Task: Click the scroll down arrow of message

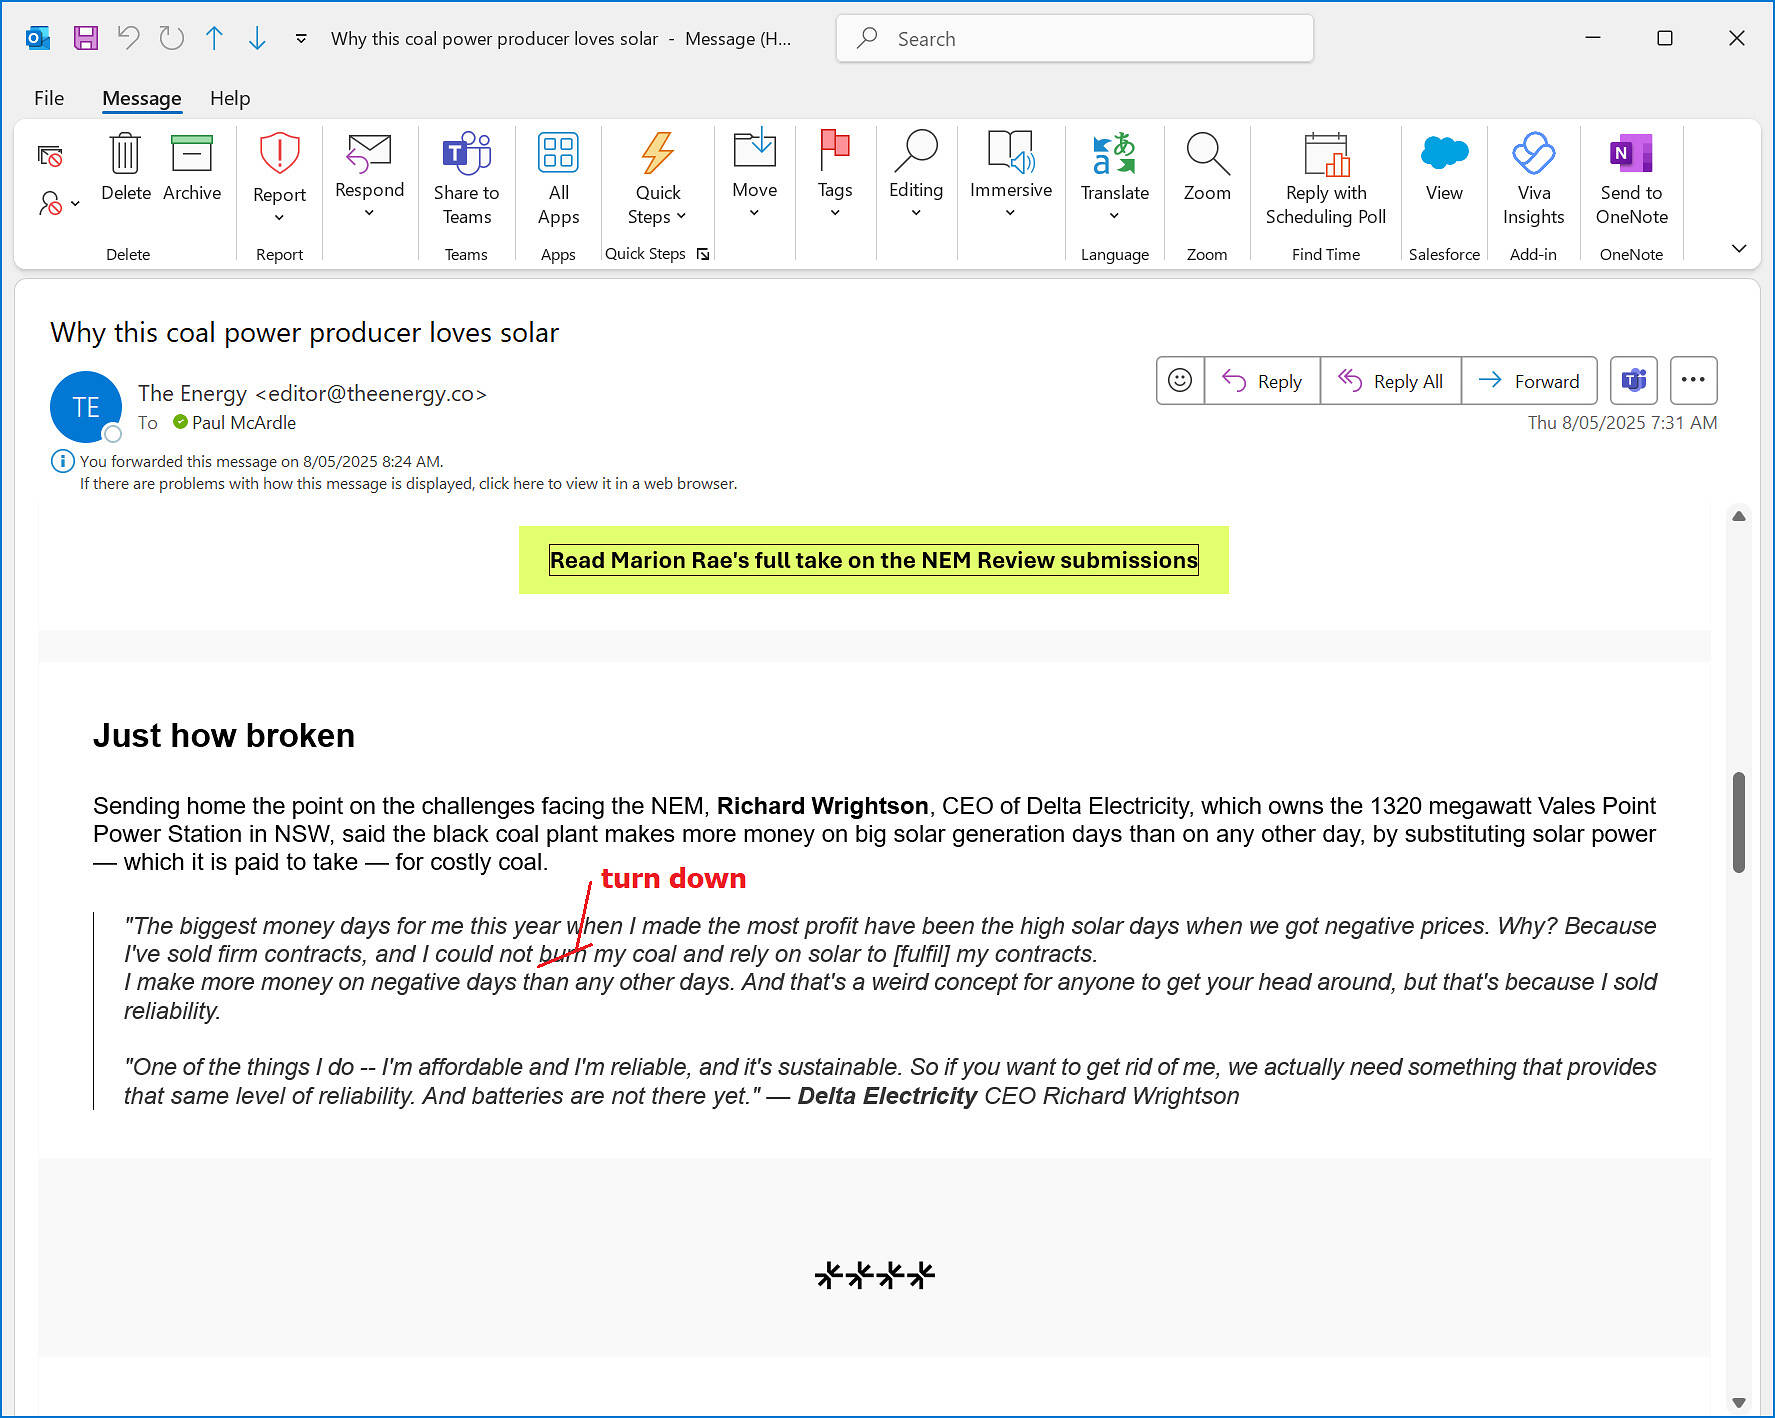Action: [x=1739, y=1402]
